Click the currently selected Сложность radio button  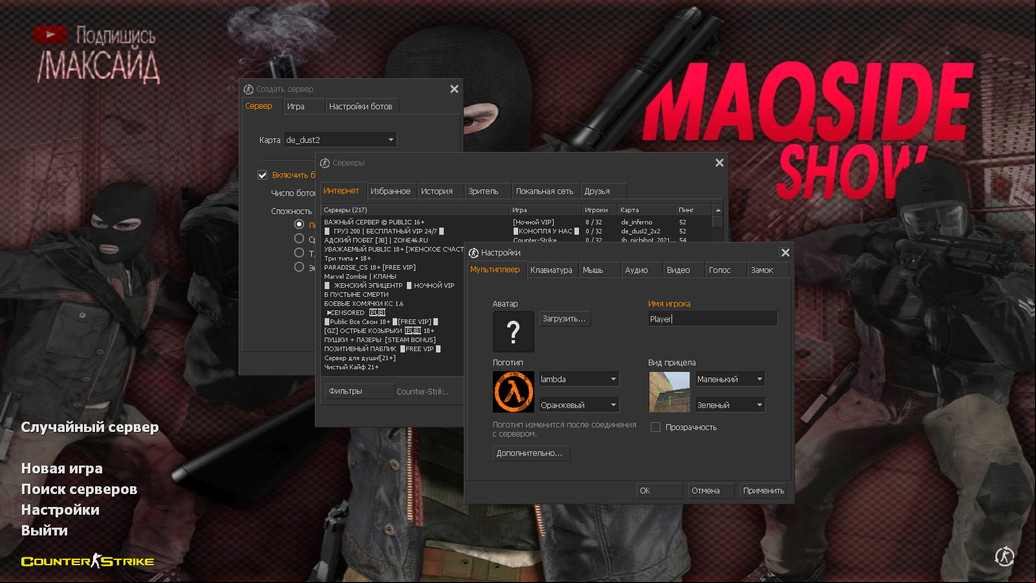(x=299, y=225)
